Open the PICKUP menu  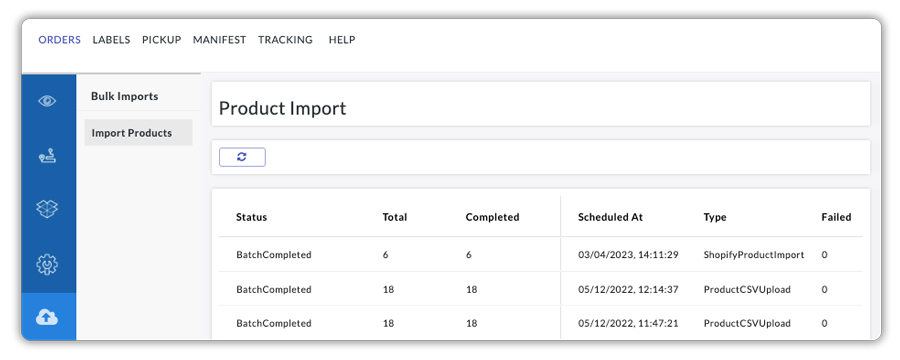tap(162, 40)
